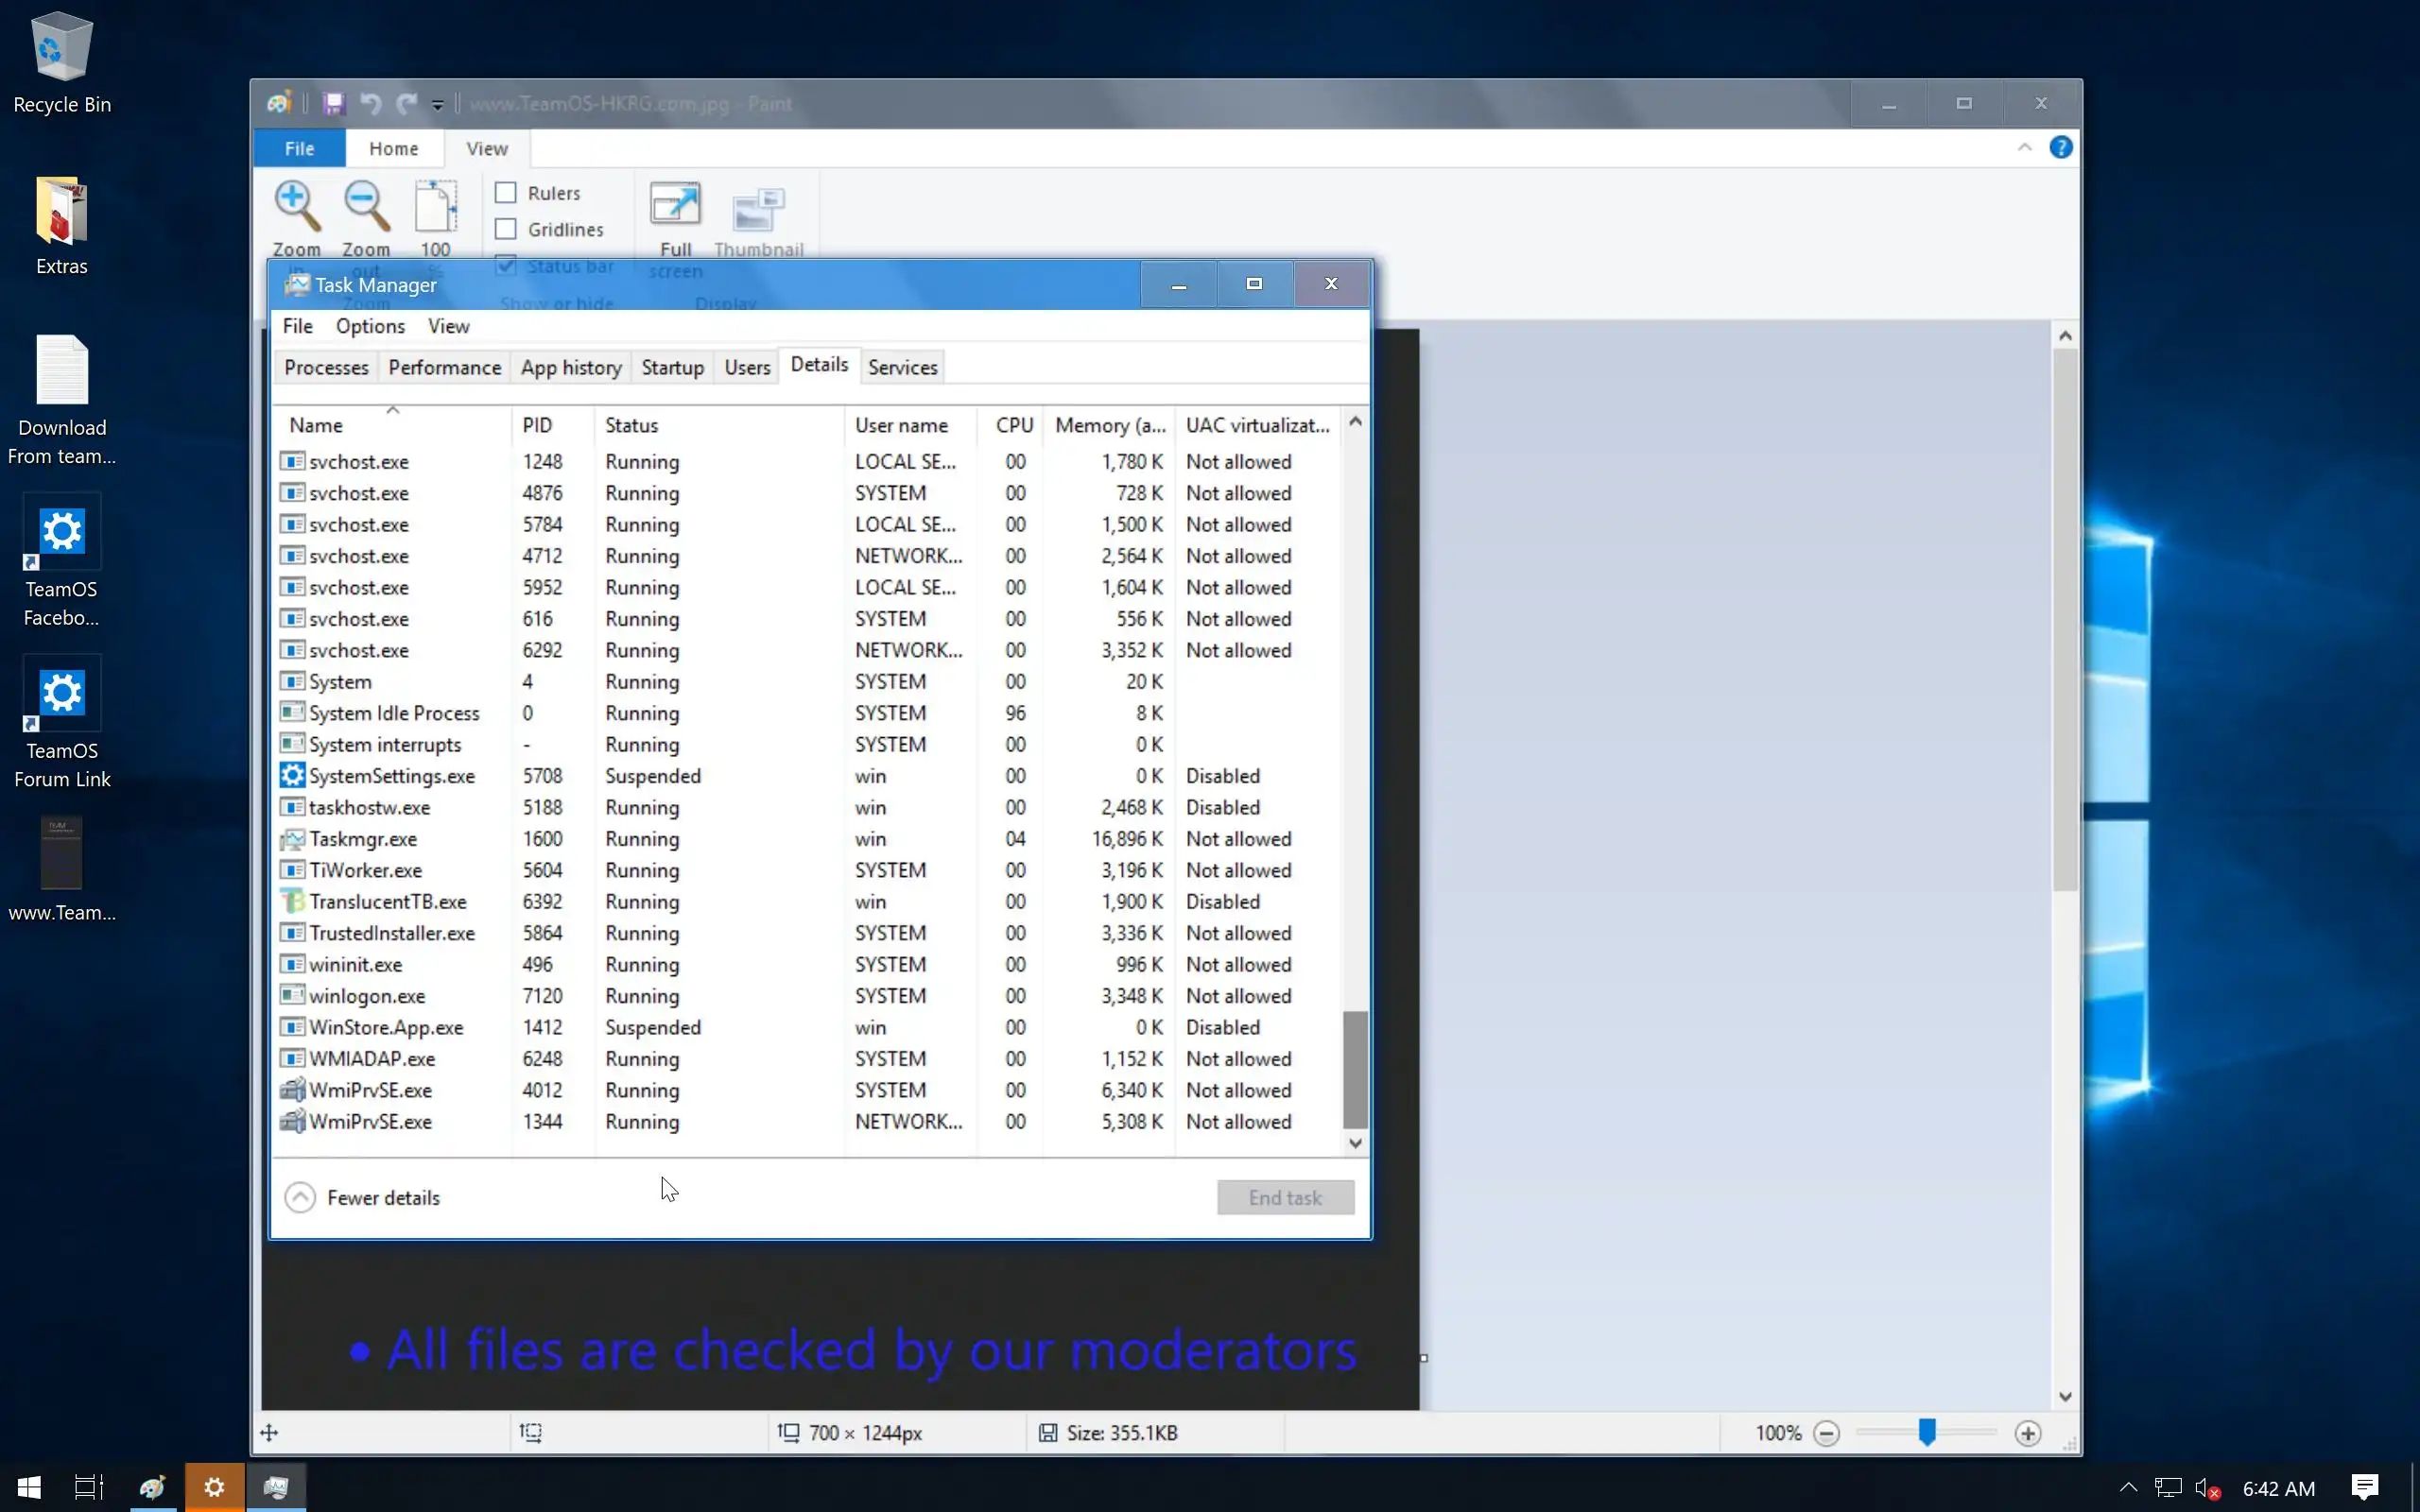Click the Zoom out magnifier icon
Image resolution: width=2420 pixels, height=1512 pixels.
pos(366,207)
